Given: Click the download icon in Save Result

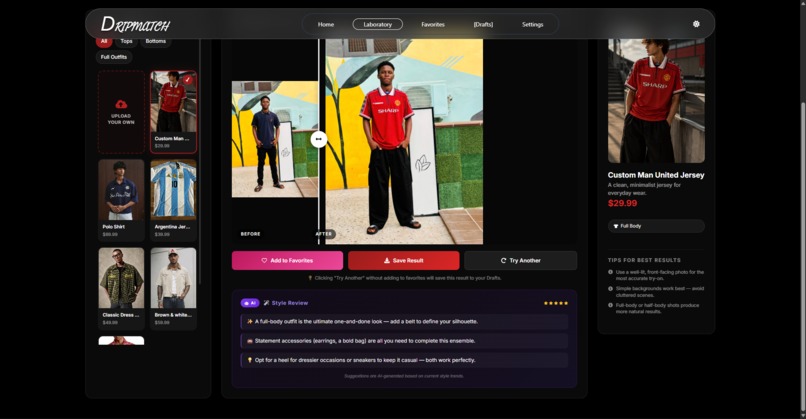Looking at the screenshot, I should coord(387,261).
